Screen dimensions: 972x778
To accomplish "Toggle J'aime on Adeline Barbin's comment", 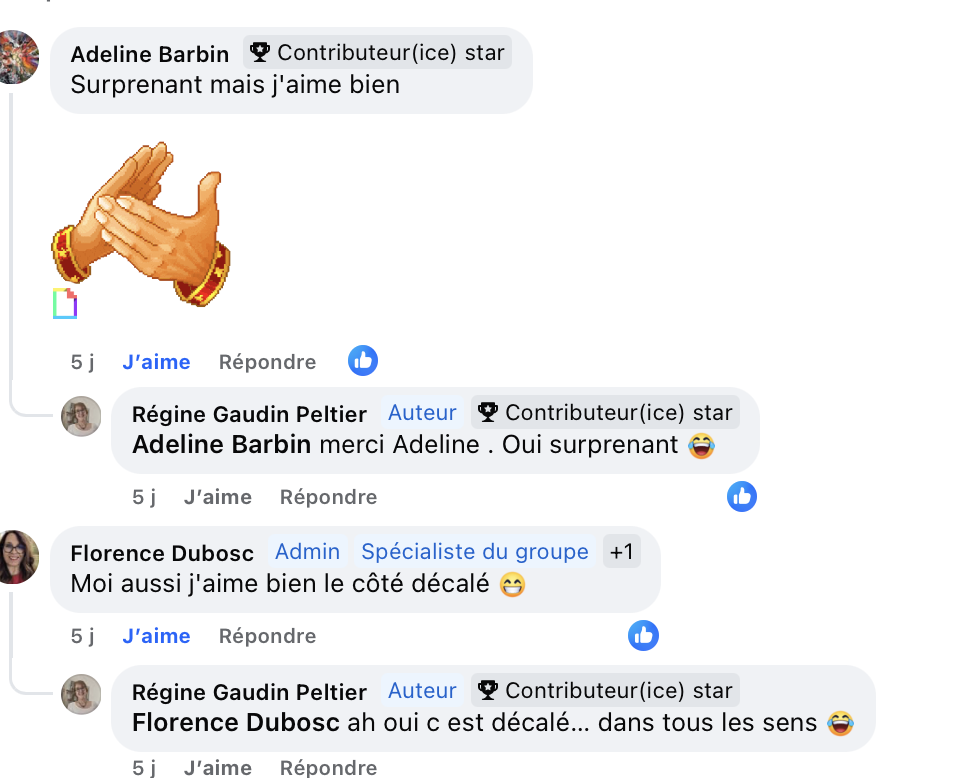I will pos(156,361).
